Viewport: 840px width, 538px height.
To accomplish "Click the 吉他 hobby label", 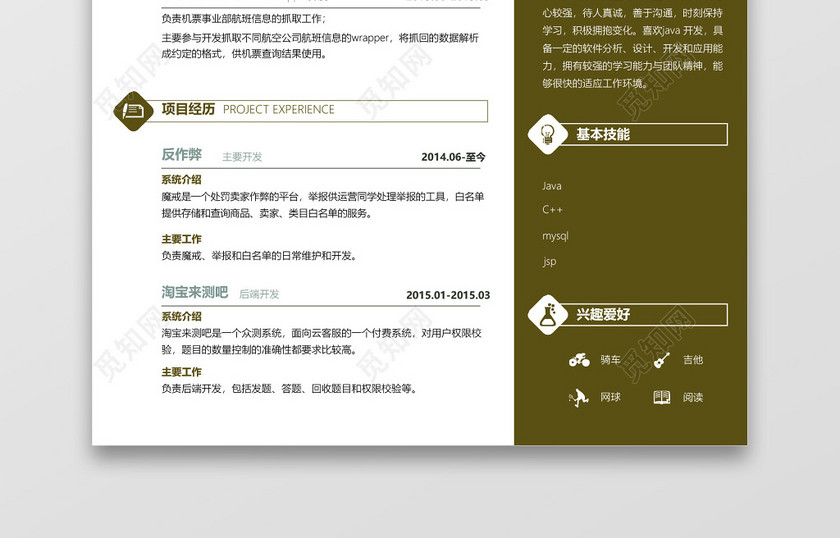I will [693, 360].
